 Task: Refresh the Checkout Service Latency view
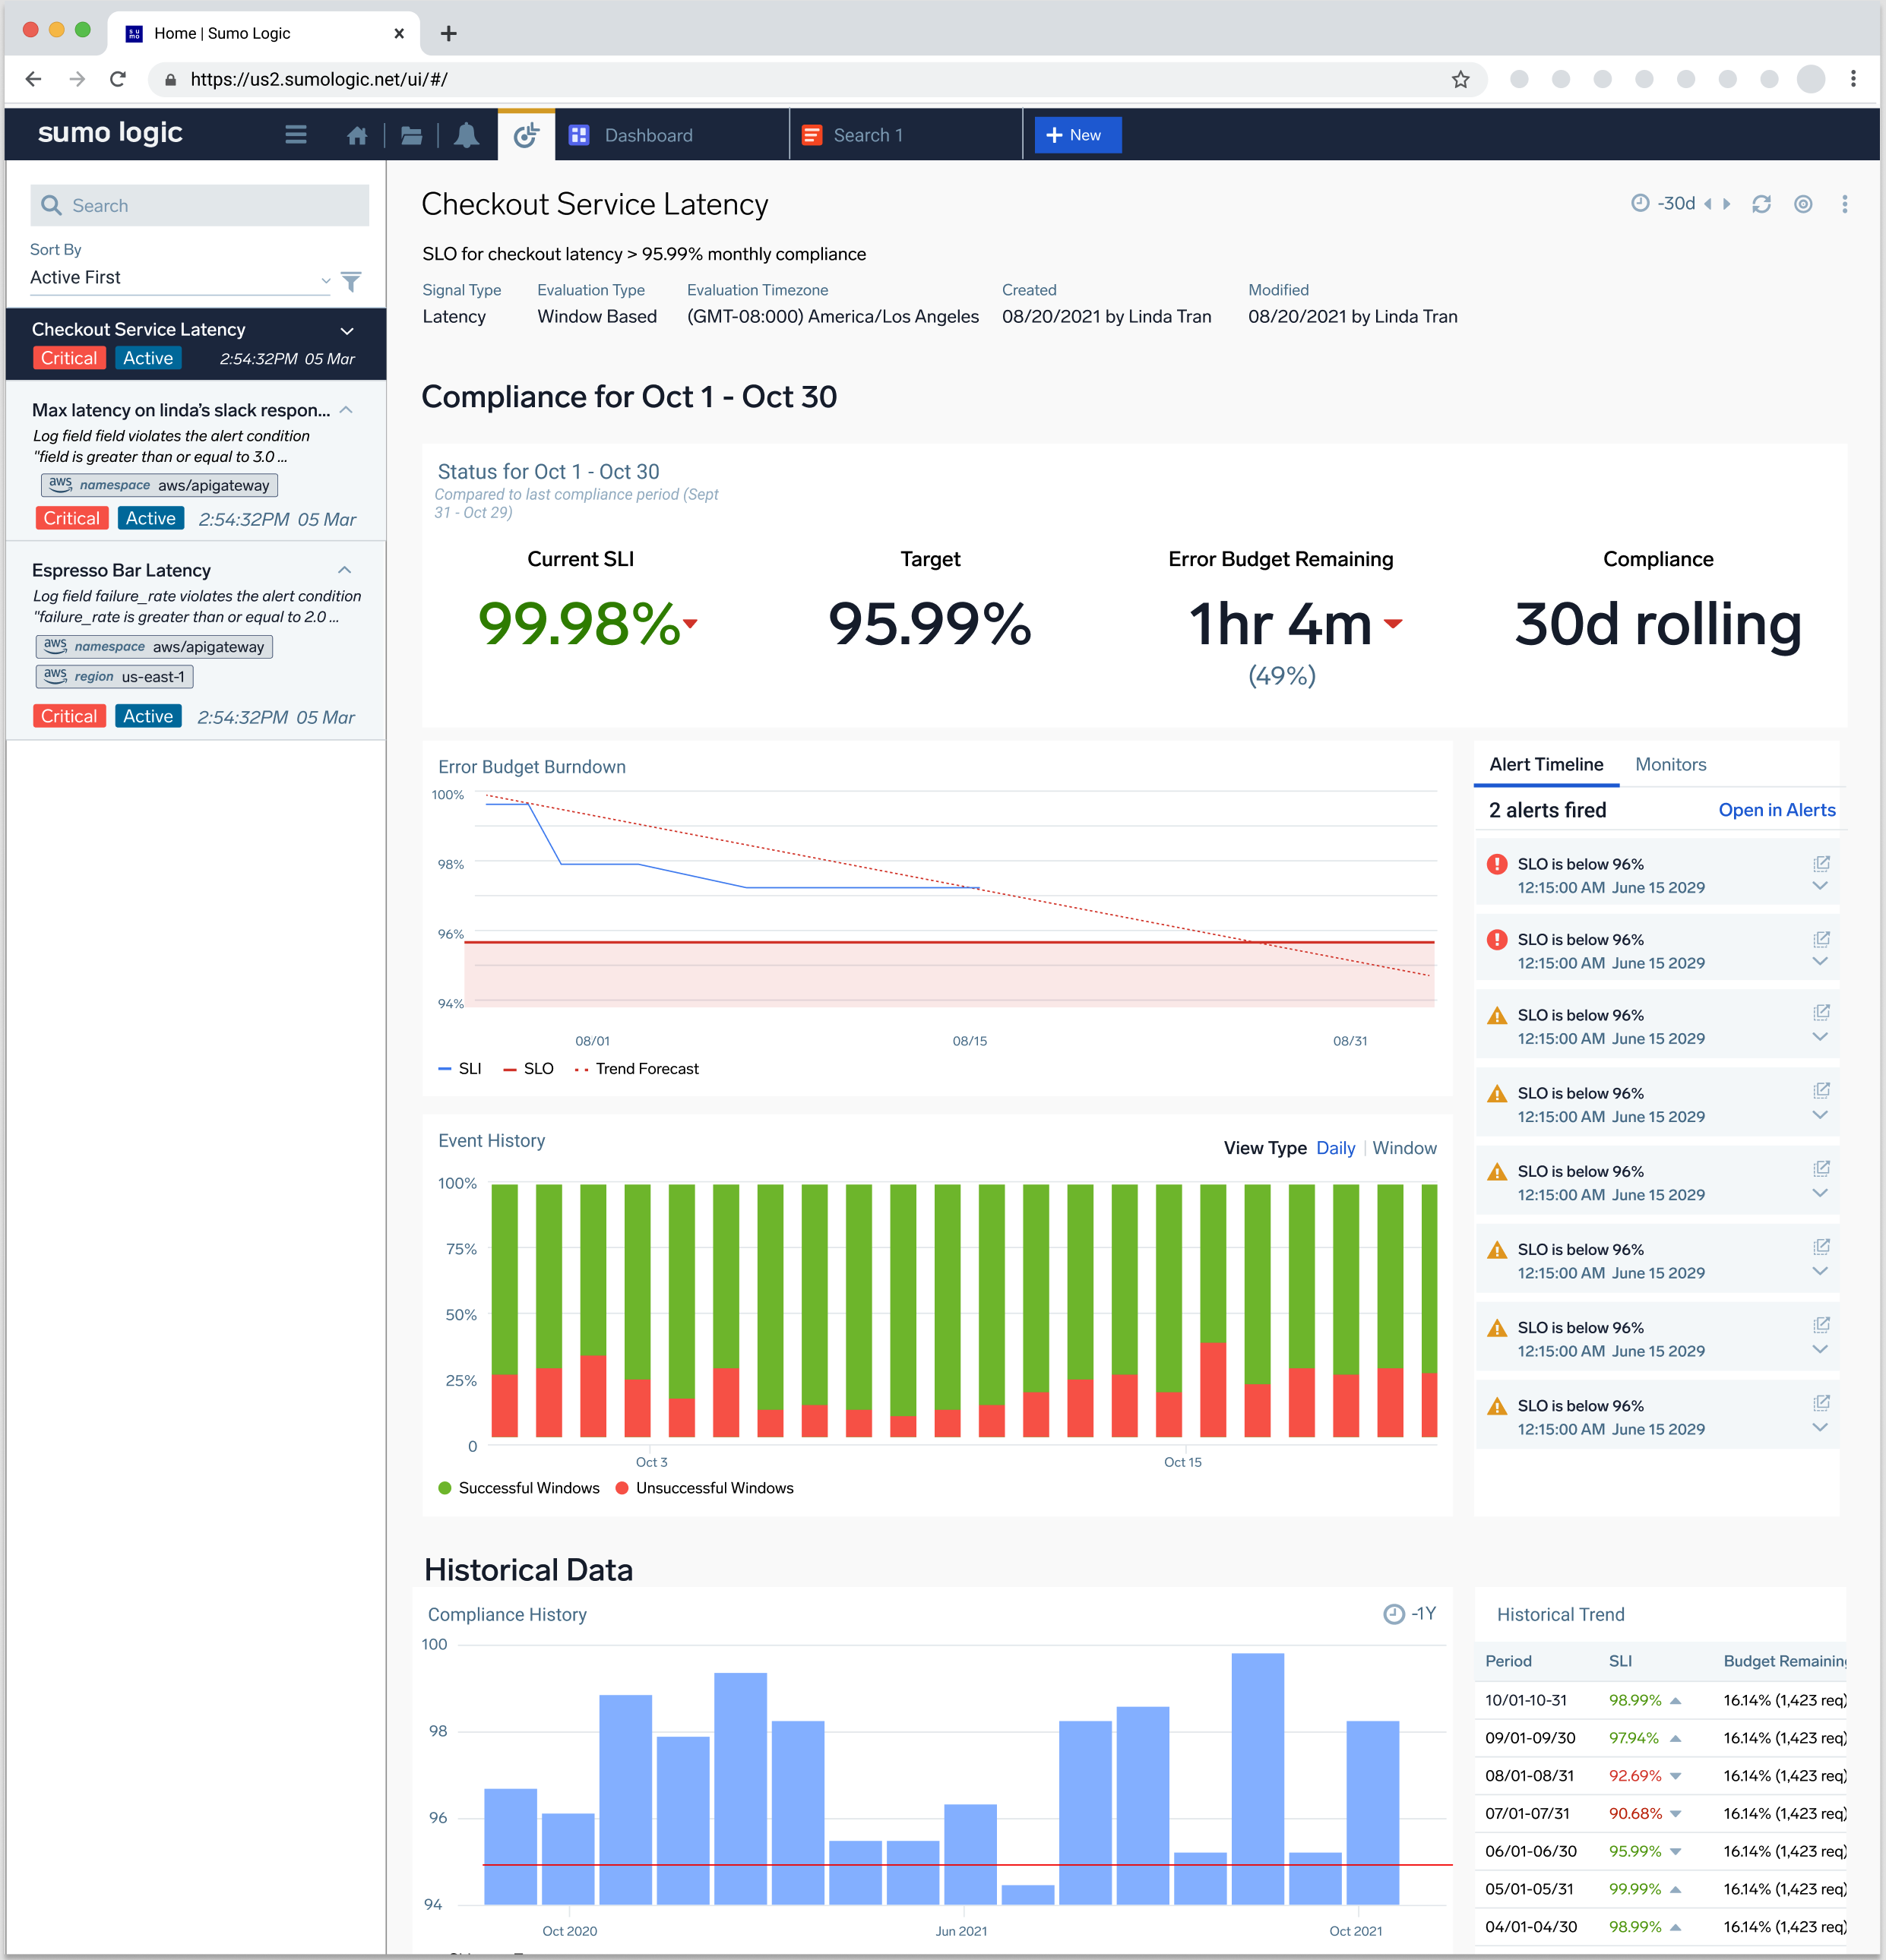[1762, 203]
